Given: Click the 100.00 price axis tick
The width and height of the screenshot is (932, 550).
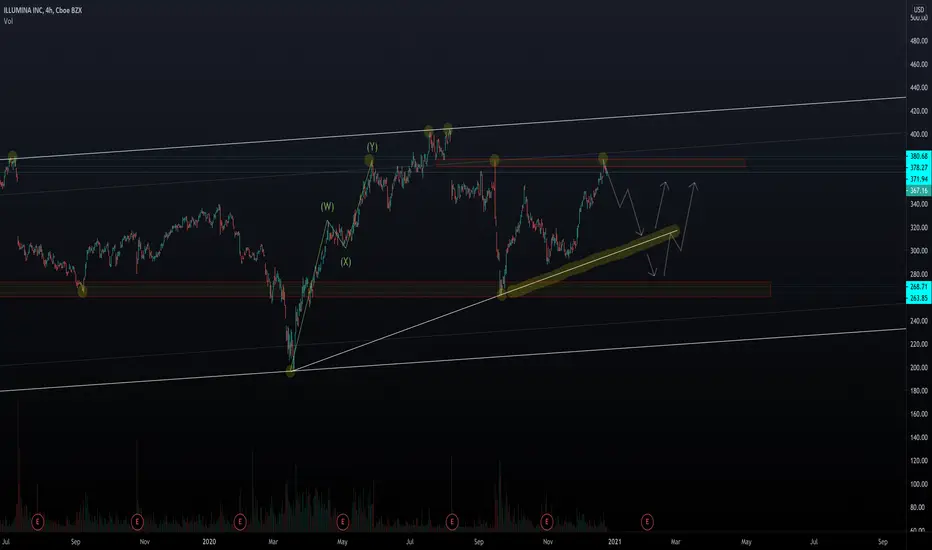Looking at the screenshot, I should tap(919, 484).
